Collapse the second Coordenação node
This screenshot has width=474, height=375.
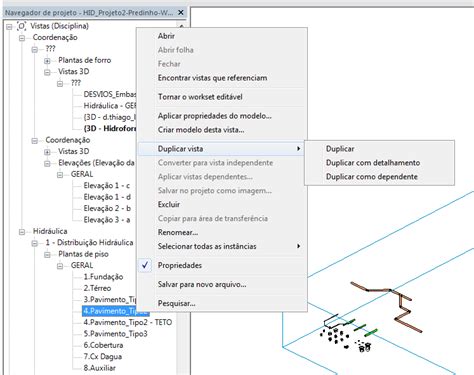click(34, 140)
